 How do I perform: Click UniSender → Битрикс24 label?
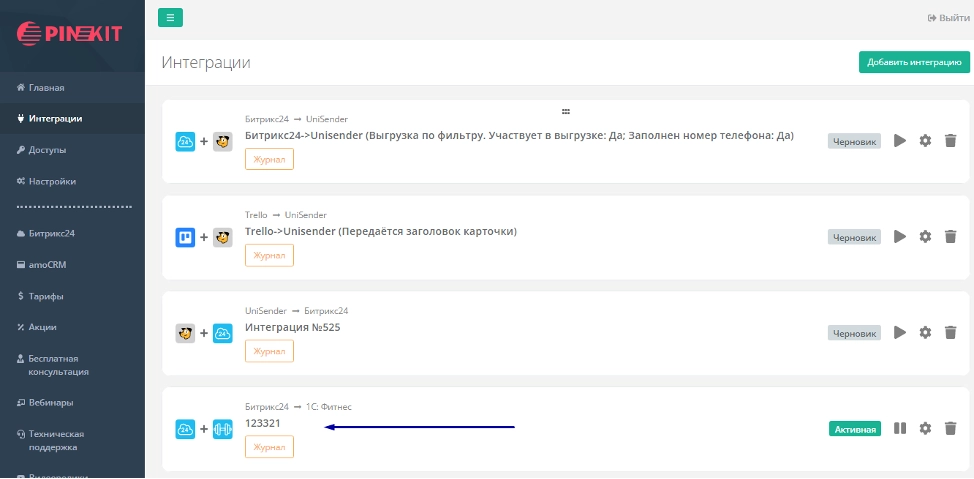click(297, 311)
